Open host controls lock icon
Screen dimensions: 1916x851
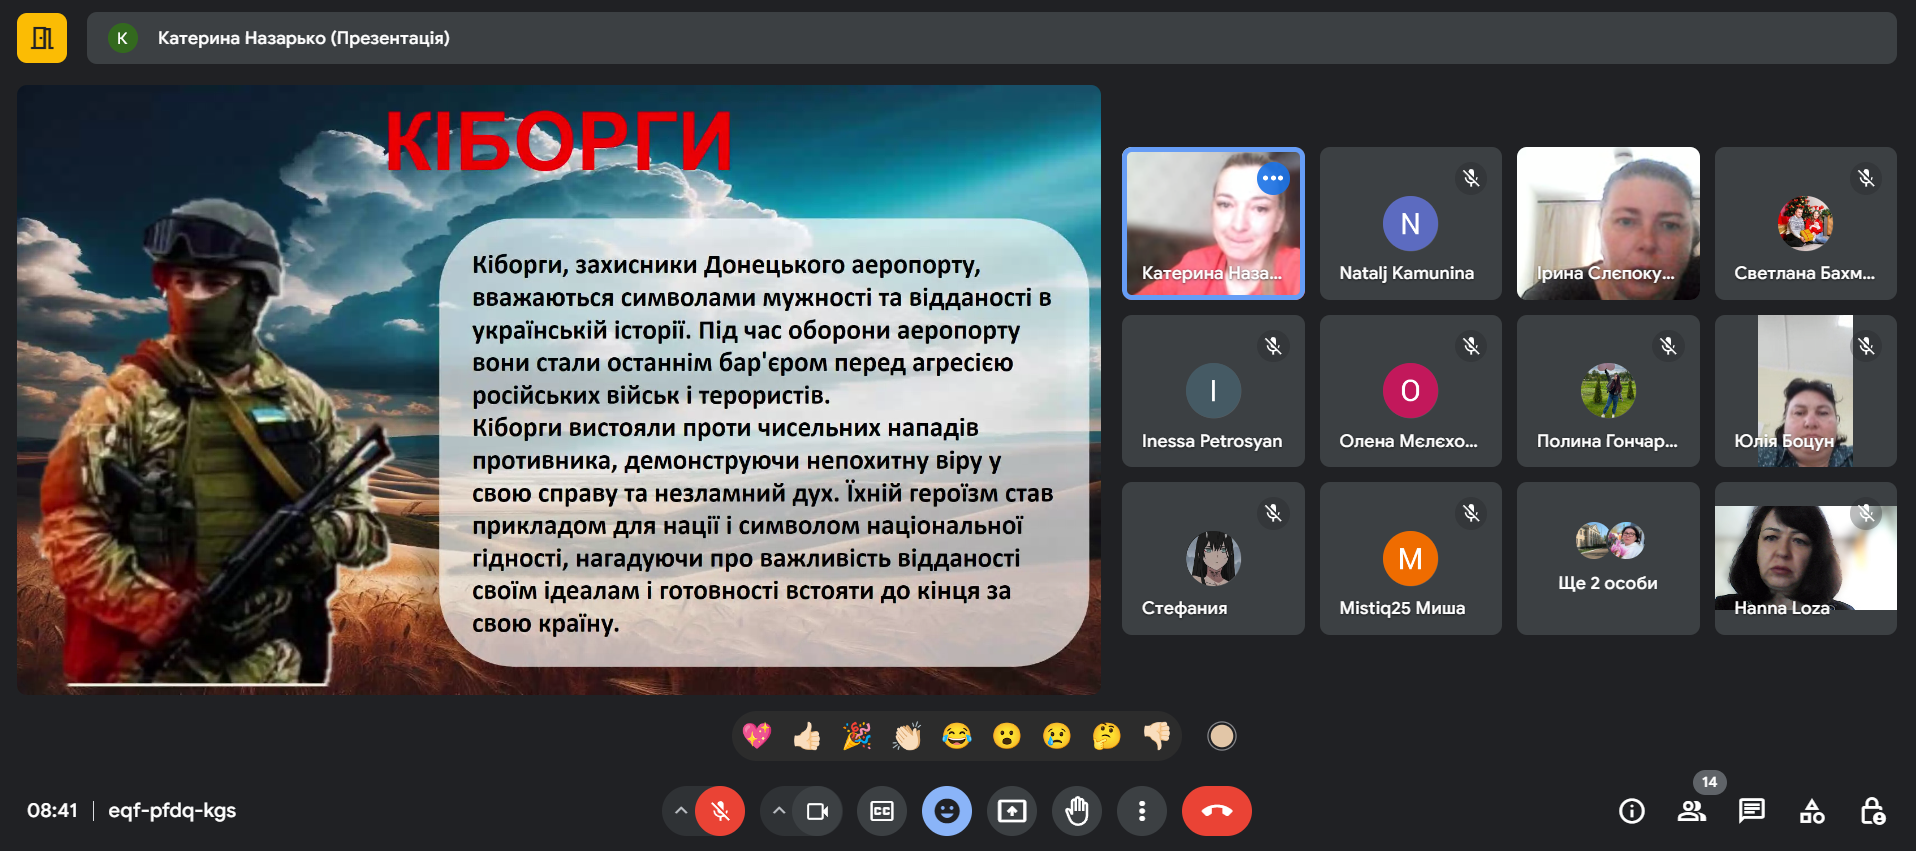pos(1872,811)
